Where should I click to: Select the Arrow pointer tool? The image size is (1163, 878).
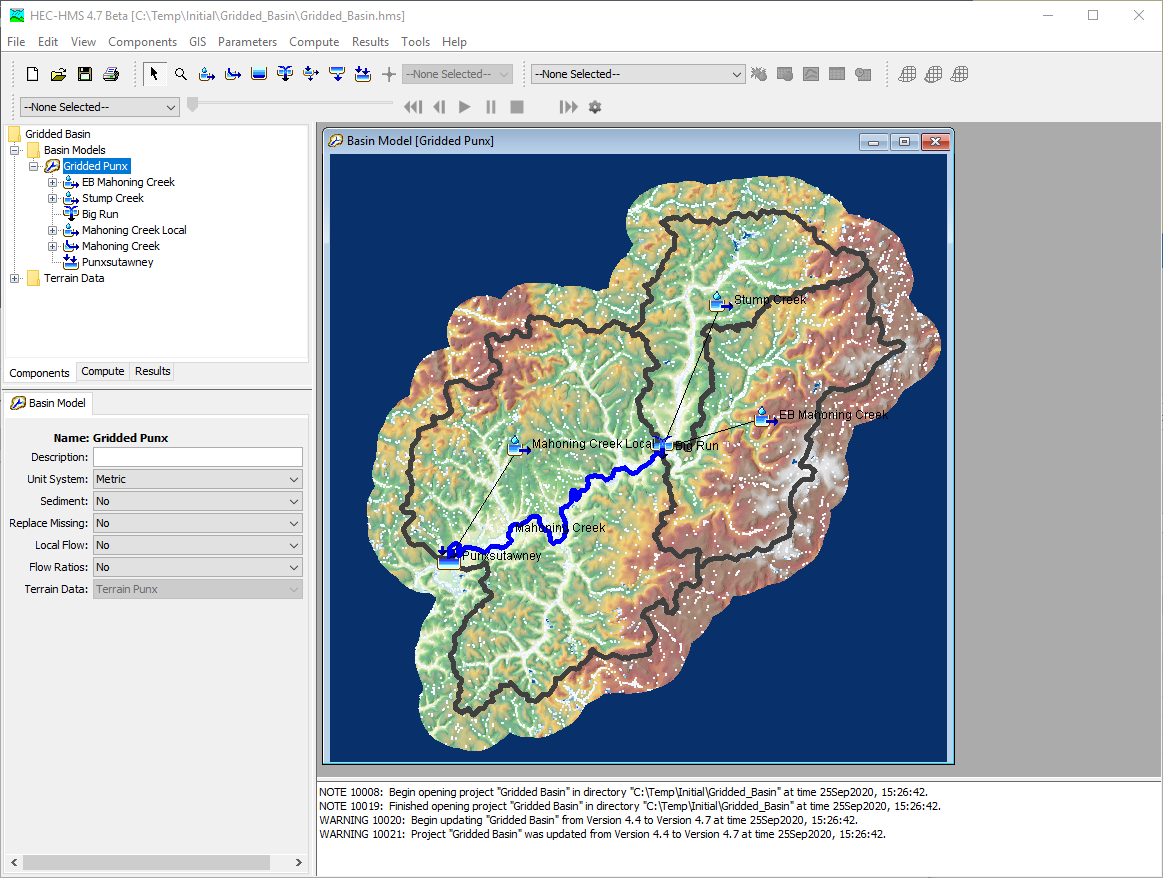154,74
